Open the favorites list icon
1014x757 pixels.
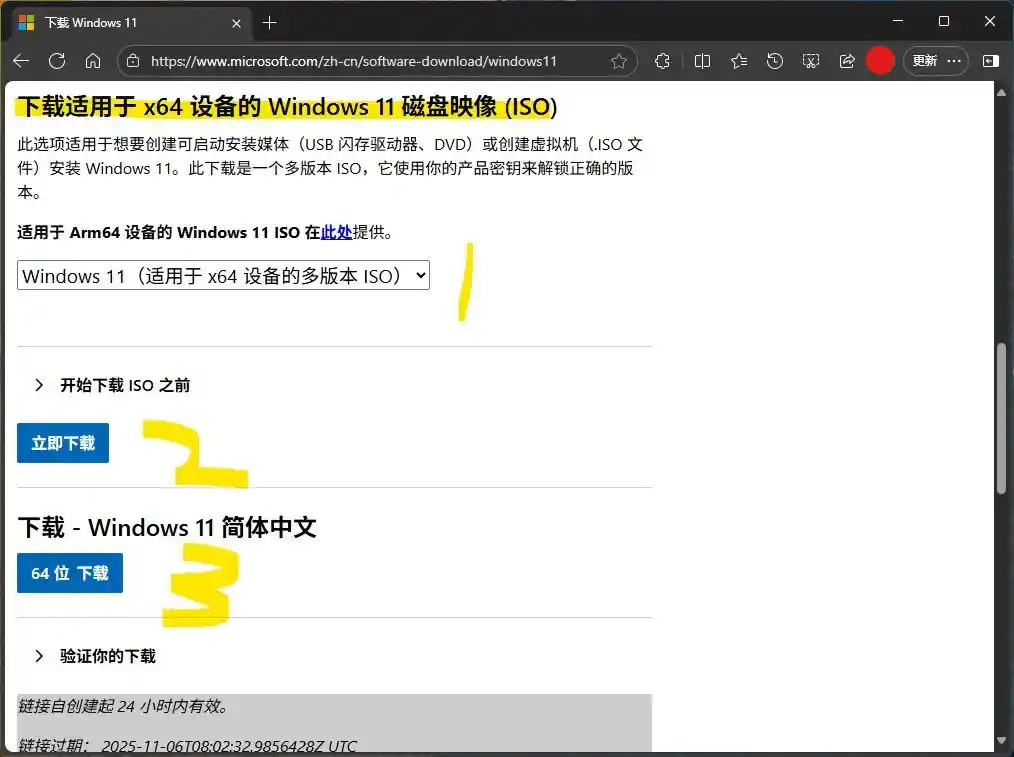738,61
